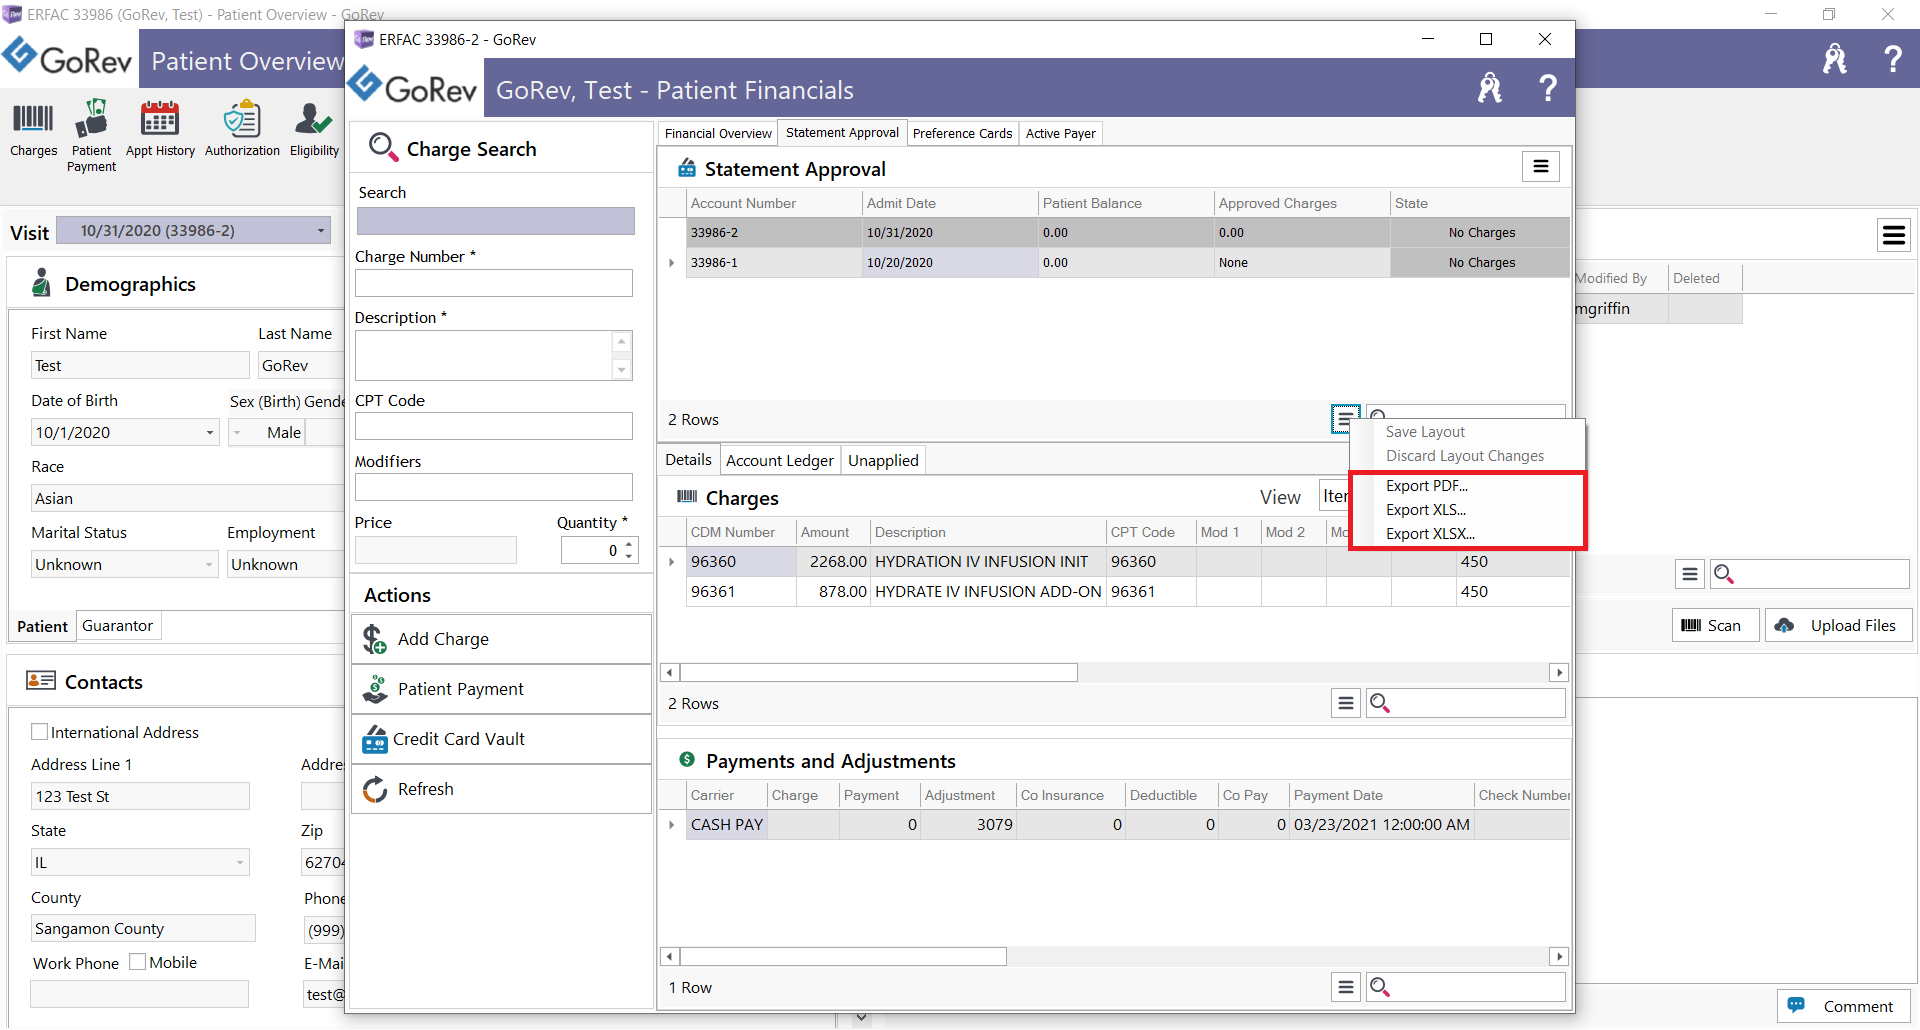
Task: Sort by the Patient Balance column header
Action: [x=1125, y=203]
